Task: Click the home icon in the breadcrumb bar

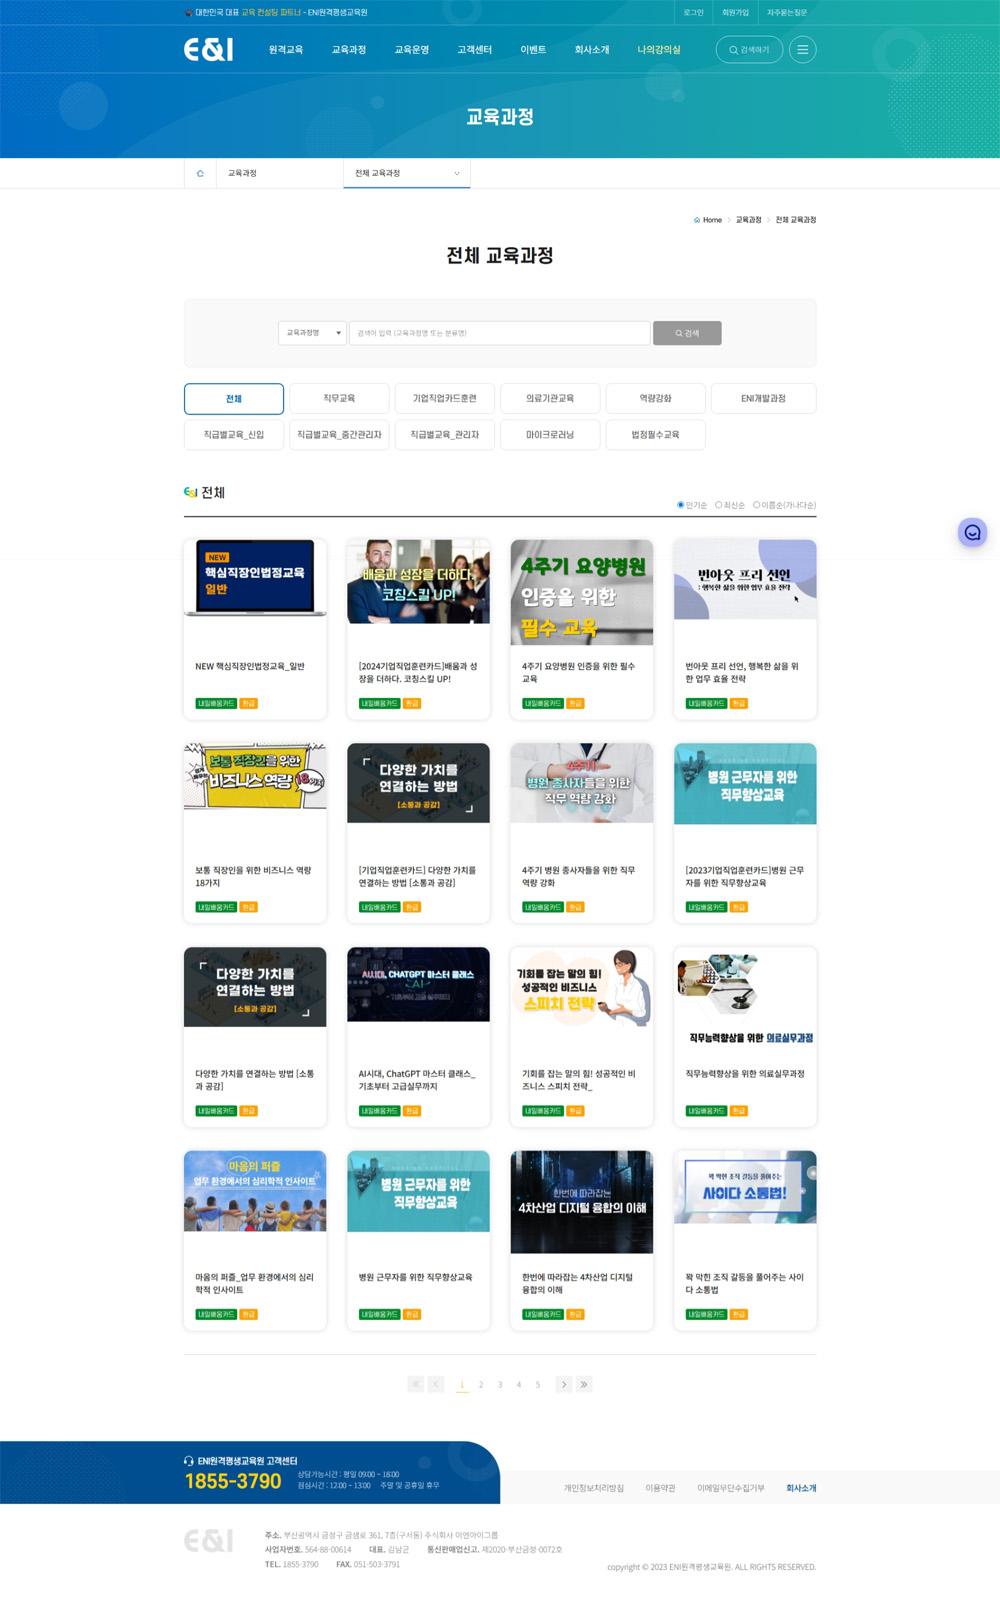Action: [200, 173]
